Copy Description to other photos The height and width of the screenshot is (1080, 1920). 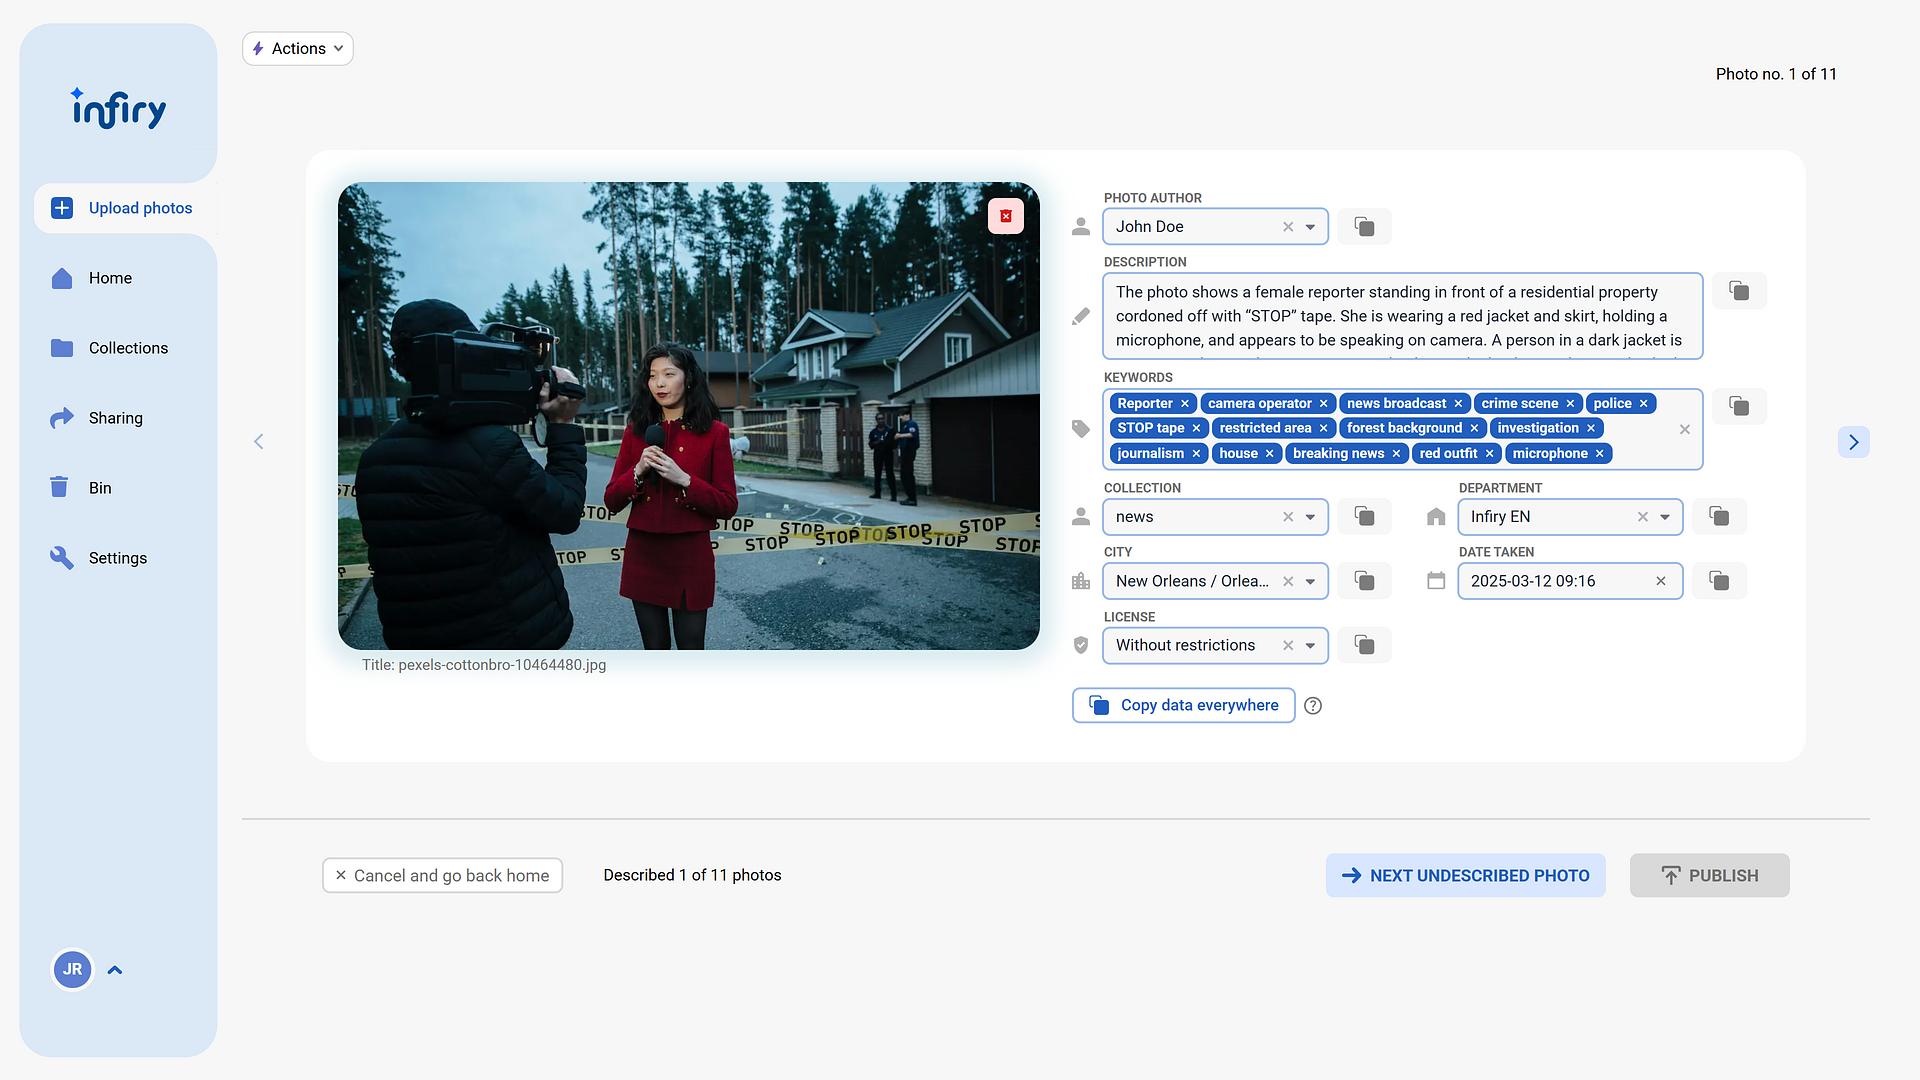tap(1739, 291)
